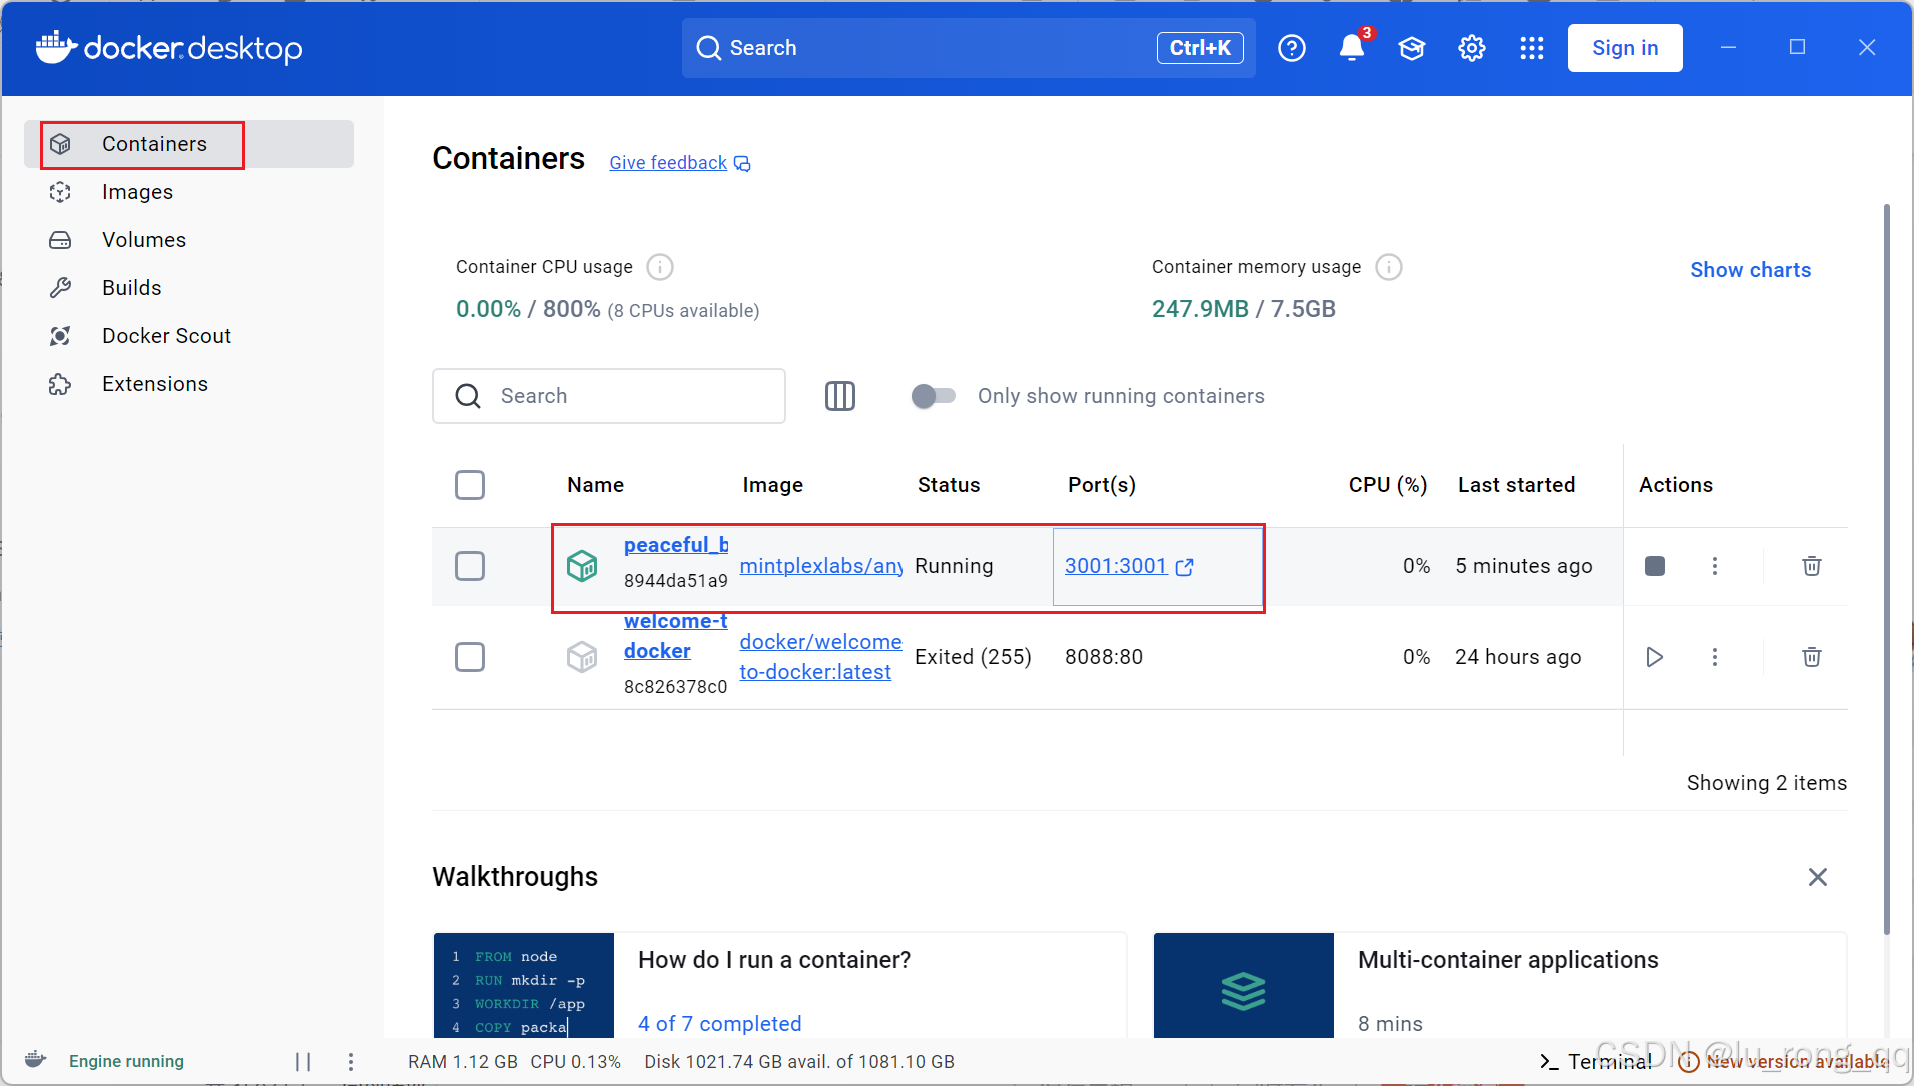1914x1086 pixels.
Task: Open the welcome-to-docker container name link
Action: coord(676,636)
